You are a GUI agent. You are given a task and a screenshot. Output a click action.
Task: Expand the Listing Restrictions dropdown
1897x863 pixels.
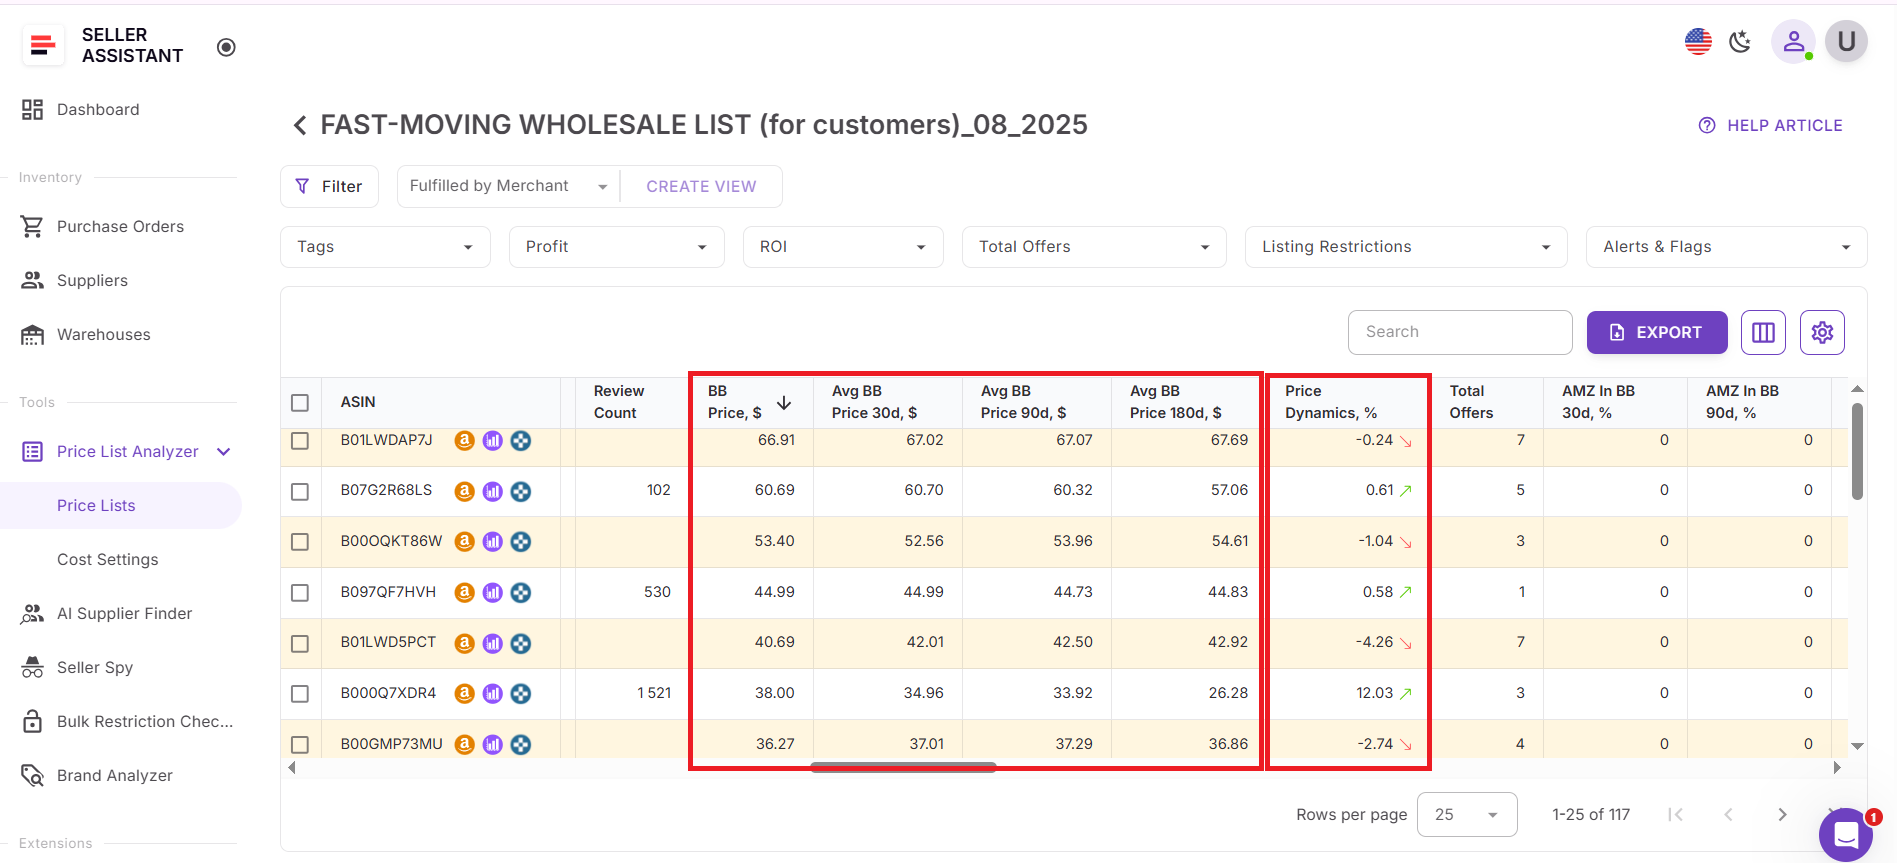[x=1405, y=247]
